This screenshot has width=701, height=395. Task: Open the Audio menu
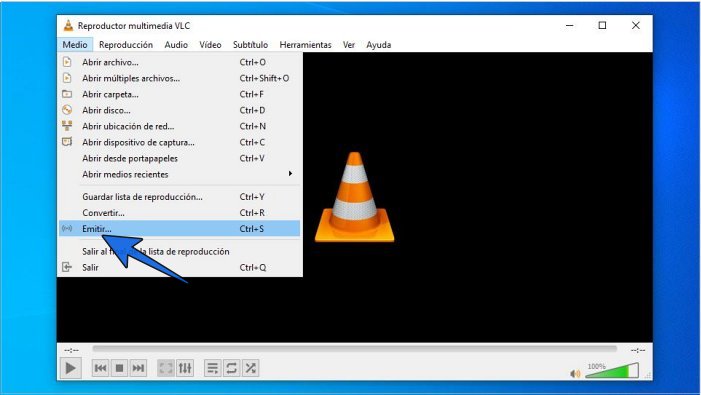tap(176, 45)
